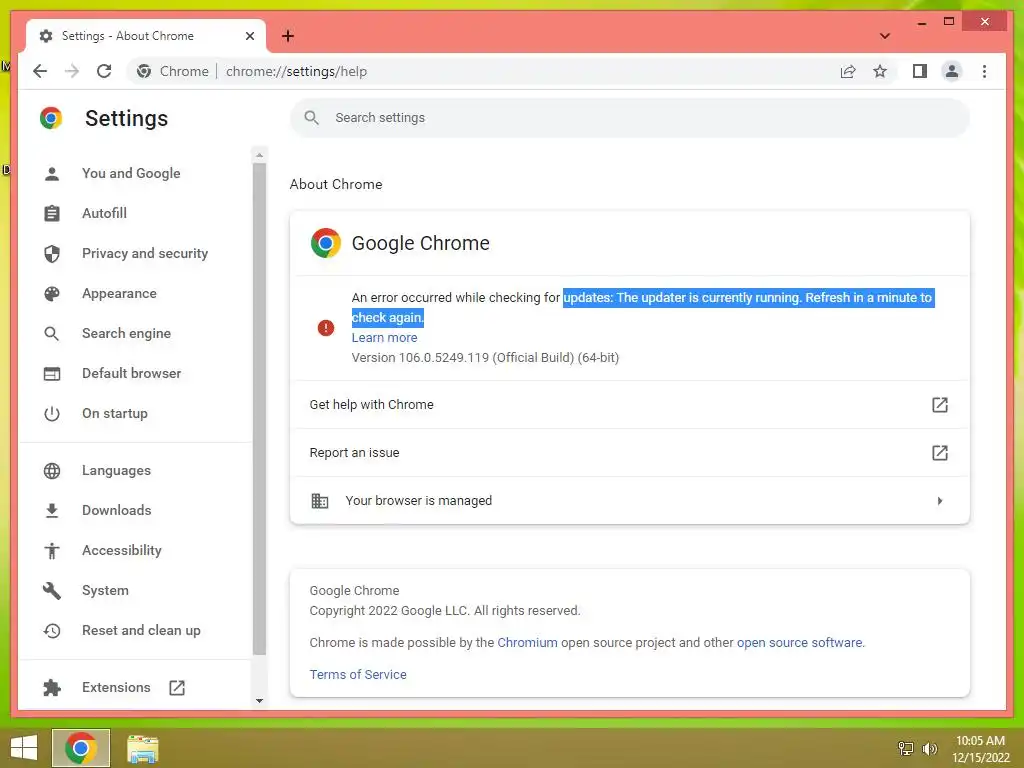This screenshot has width=1024, height=768.
Task: Click the Copyright 2022 Google LLC text
Action: pos(444,611)
